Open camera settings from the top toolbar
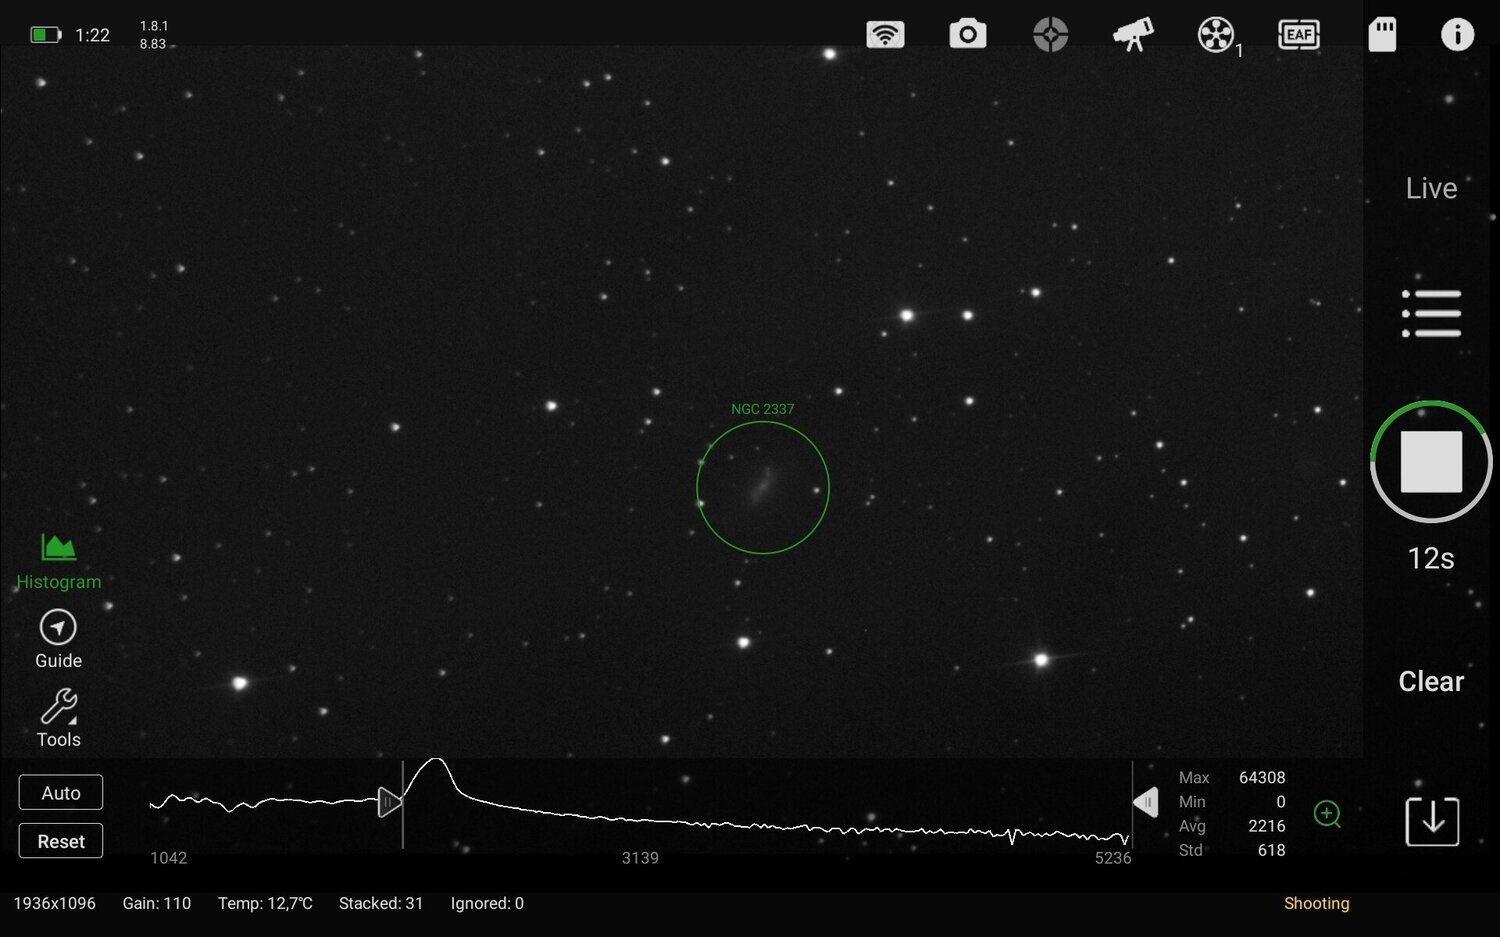The height and width of the screenshot is (937, 1500). coord(967,33)
